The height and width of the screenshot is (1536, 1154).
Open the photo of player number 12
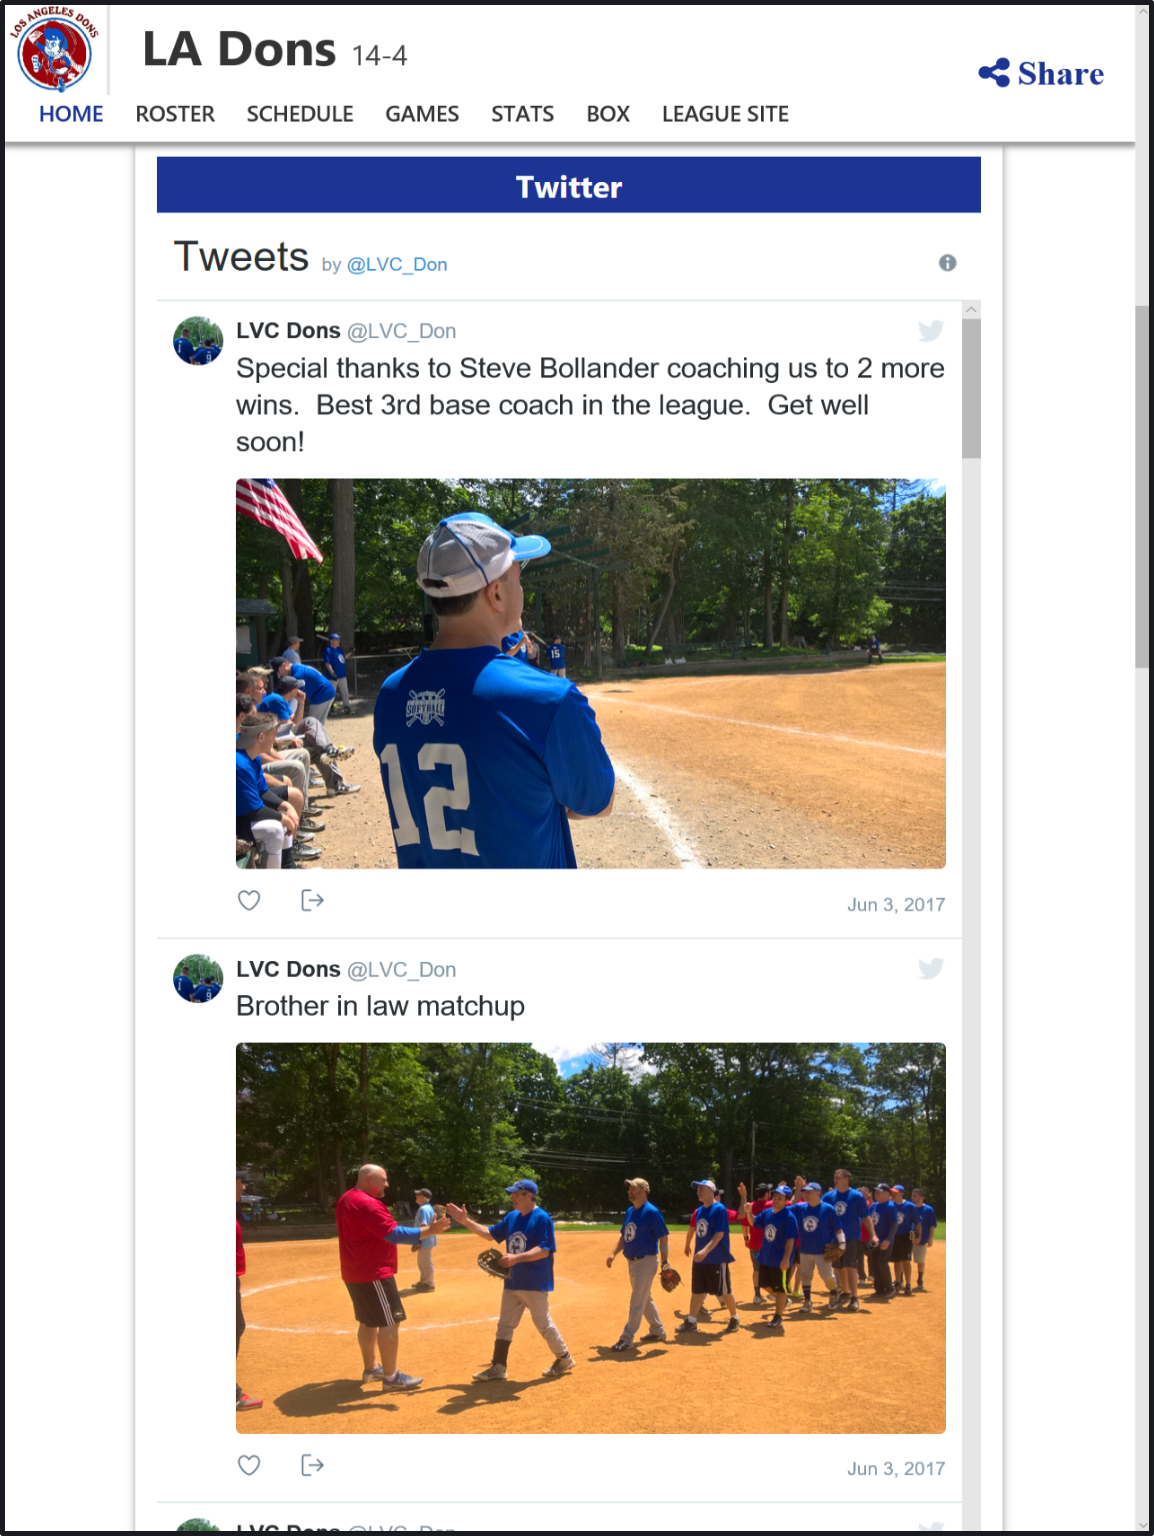point(590,673)
